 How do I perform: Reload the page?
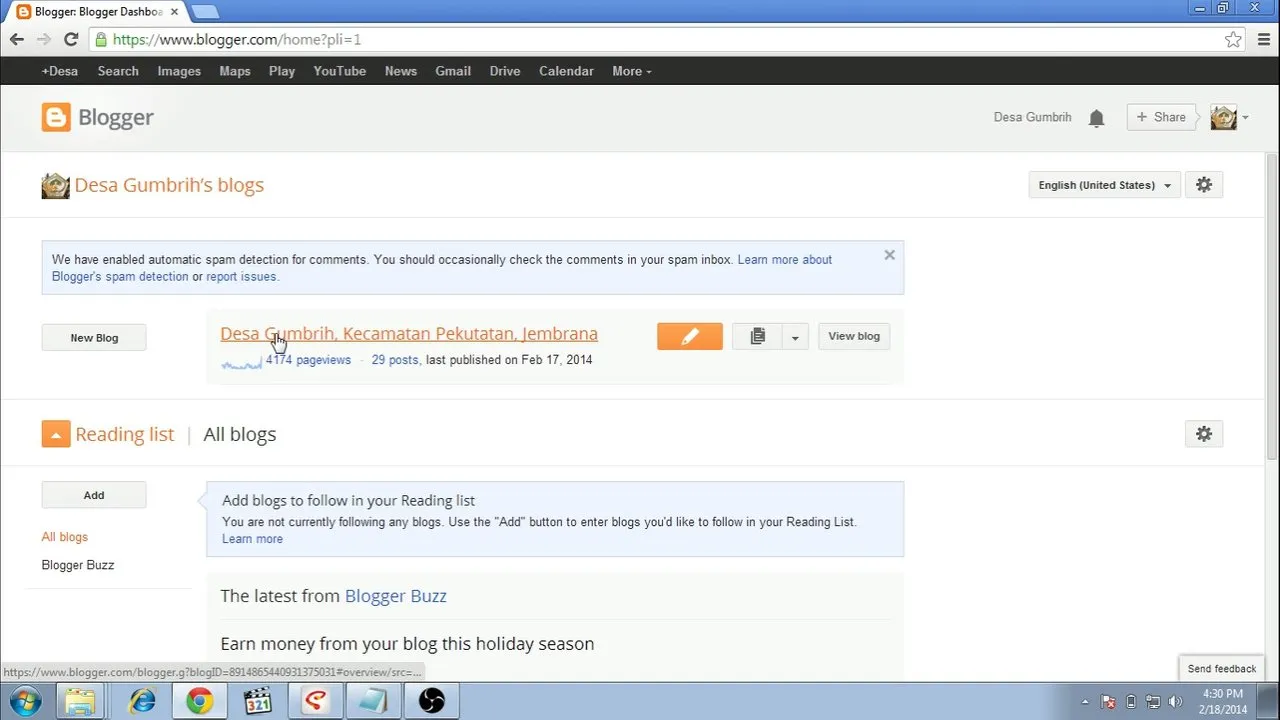click(x=71, y=40)
